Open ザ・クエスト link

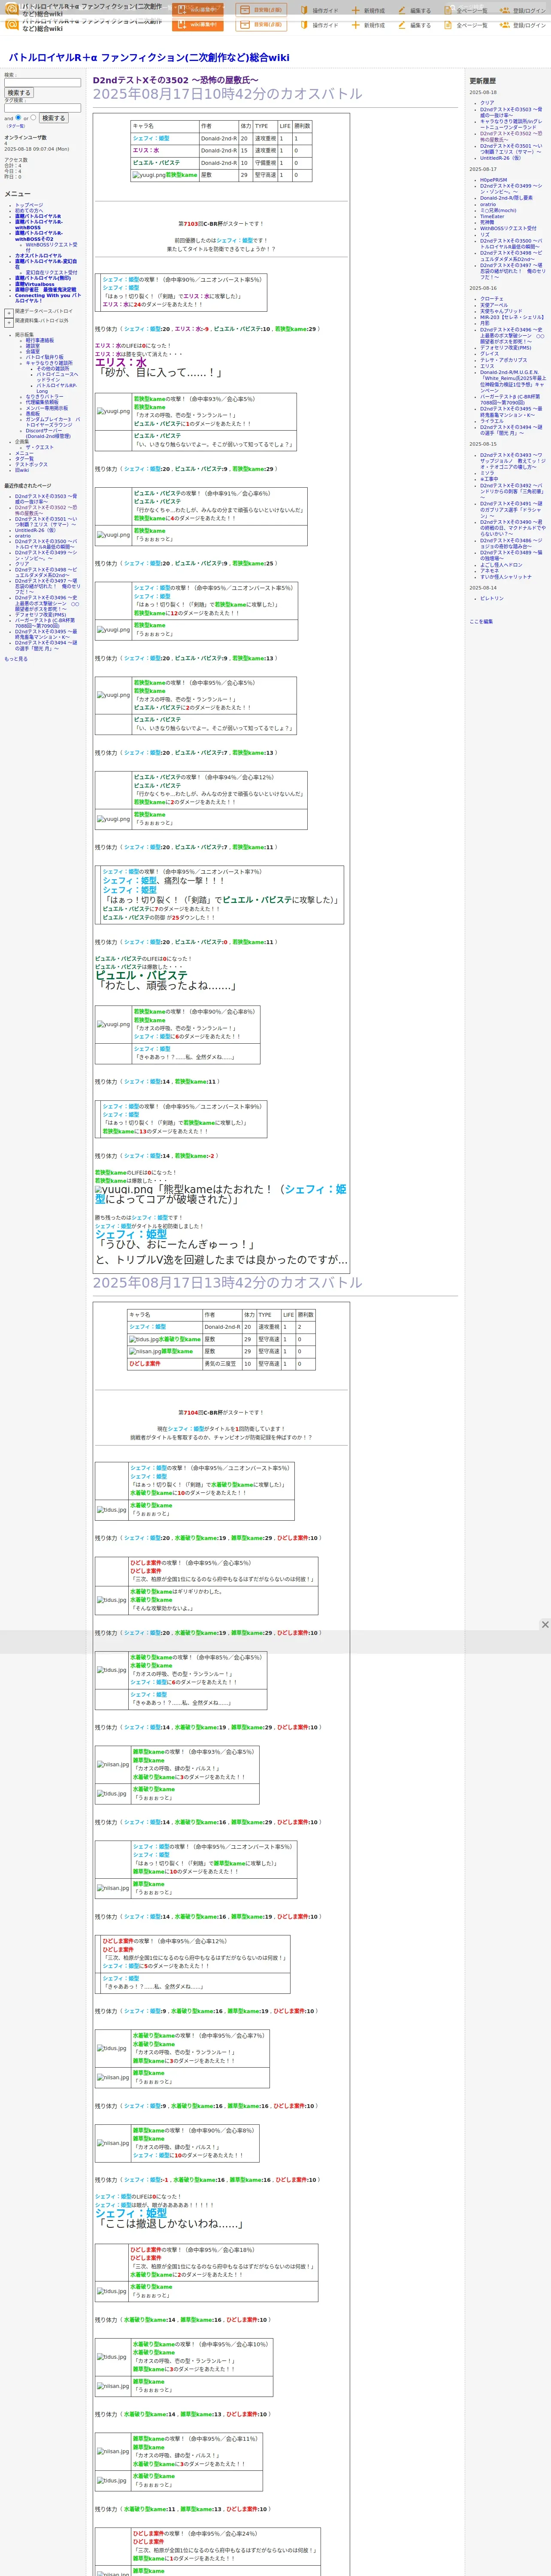point(40,447)
